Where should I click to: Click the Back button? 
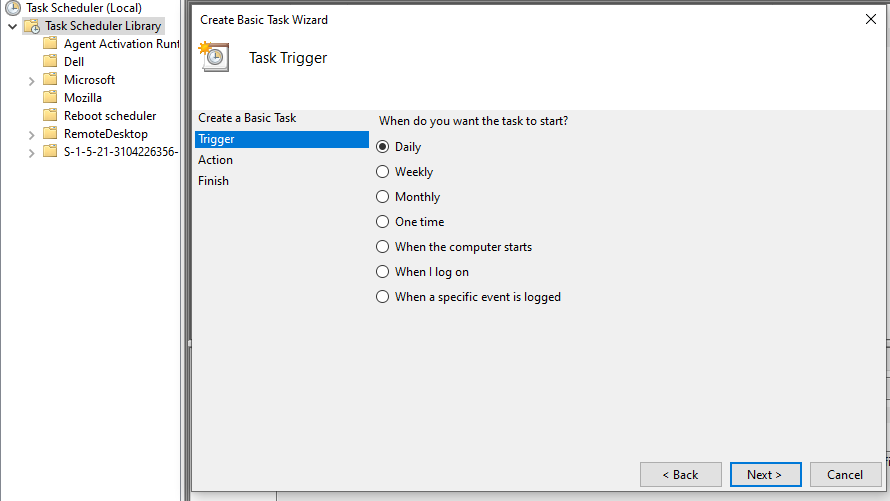681,474
